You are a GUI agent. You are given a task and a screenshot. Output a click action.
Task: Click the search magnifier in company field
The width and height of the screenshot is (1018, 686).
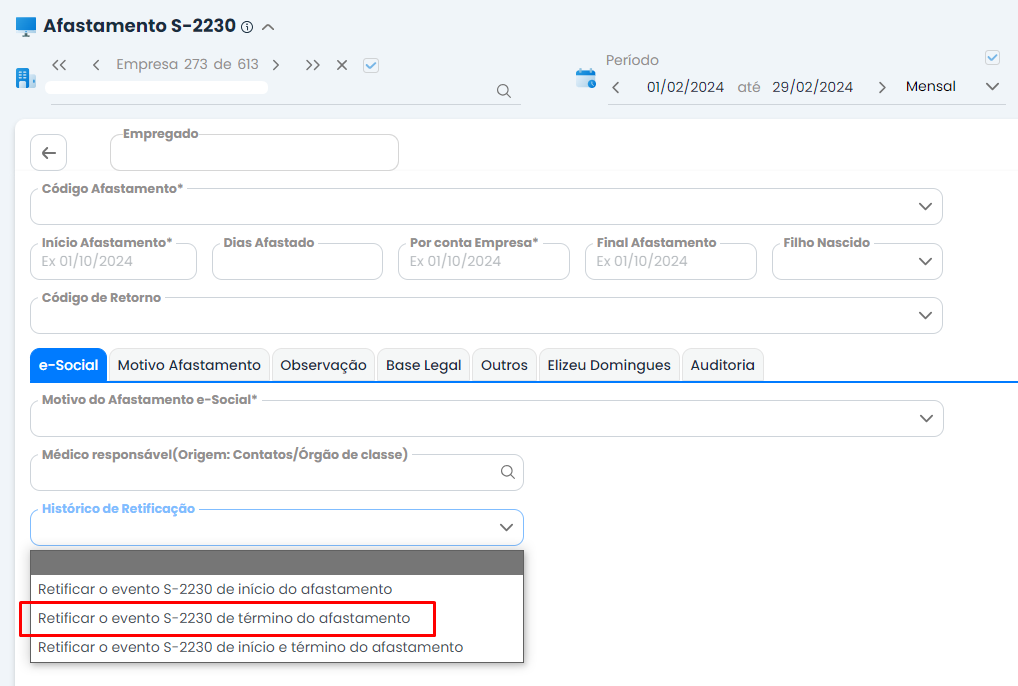point(503,90)
